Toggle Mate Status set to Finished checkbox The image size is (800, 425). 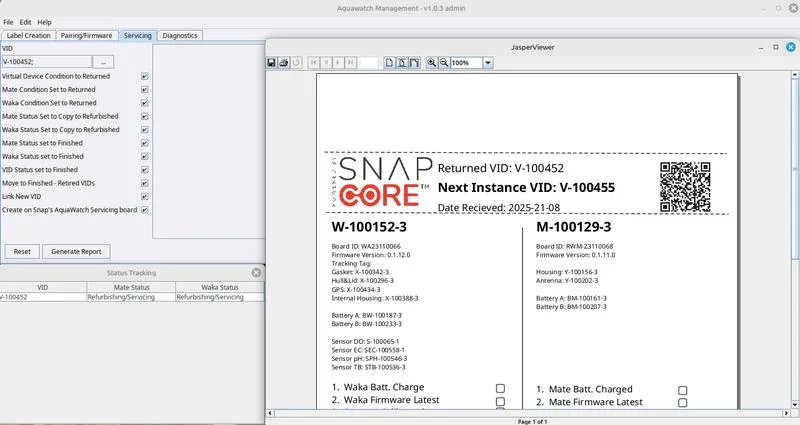(x=145, y=143)
